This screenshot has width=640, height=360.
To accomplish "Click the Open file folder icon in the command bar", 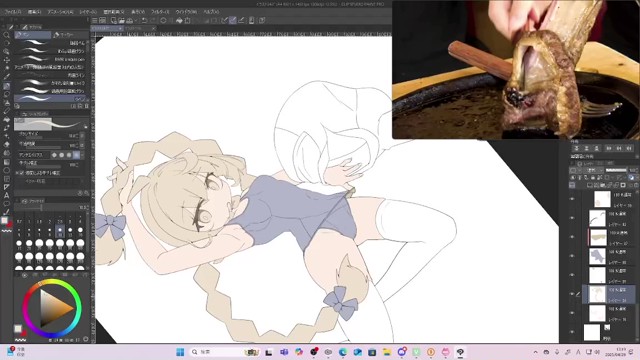I will click(121, 20).
